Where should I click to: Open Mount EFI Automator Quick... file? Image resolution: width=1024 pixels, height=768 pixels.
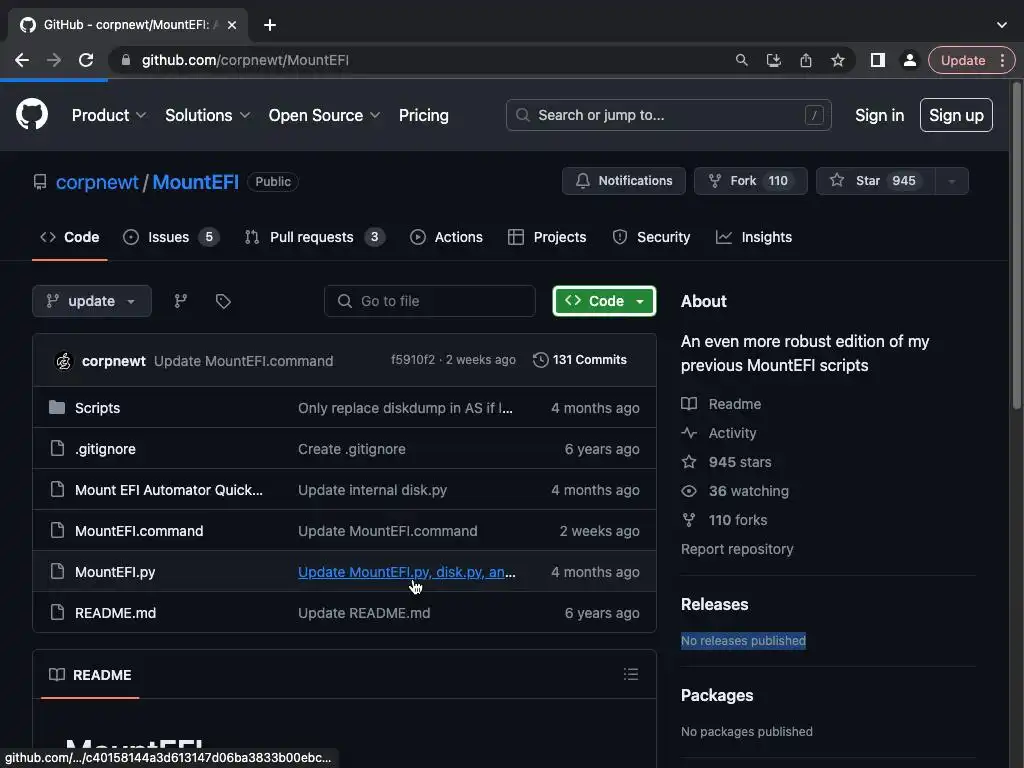point(168,490)
